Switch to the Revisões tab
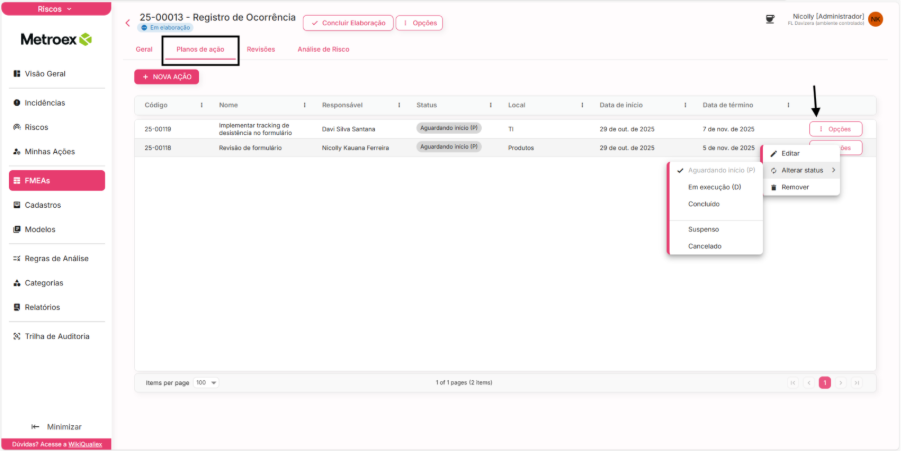901x451 pixels. 260,49
